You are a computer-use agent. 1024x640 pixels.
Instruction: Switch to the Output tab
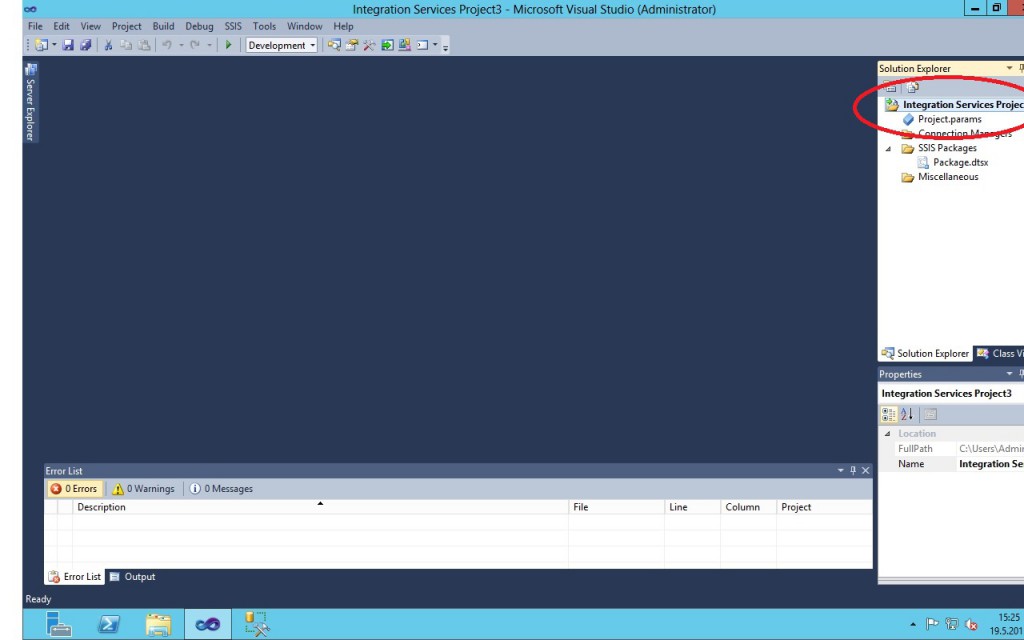[132, 577]
